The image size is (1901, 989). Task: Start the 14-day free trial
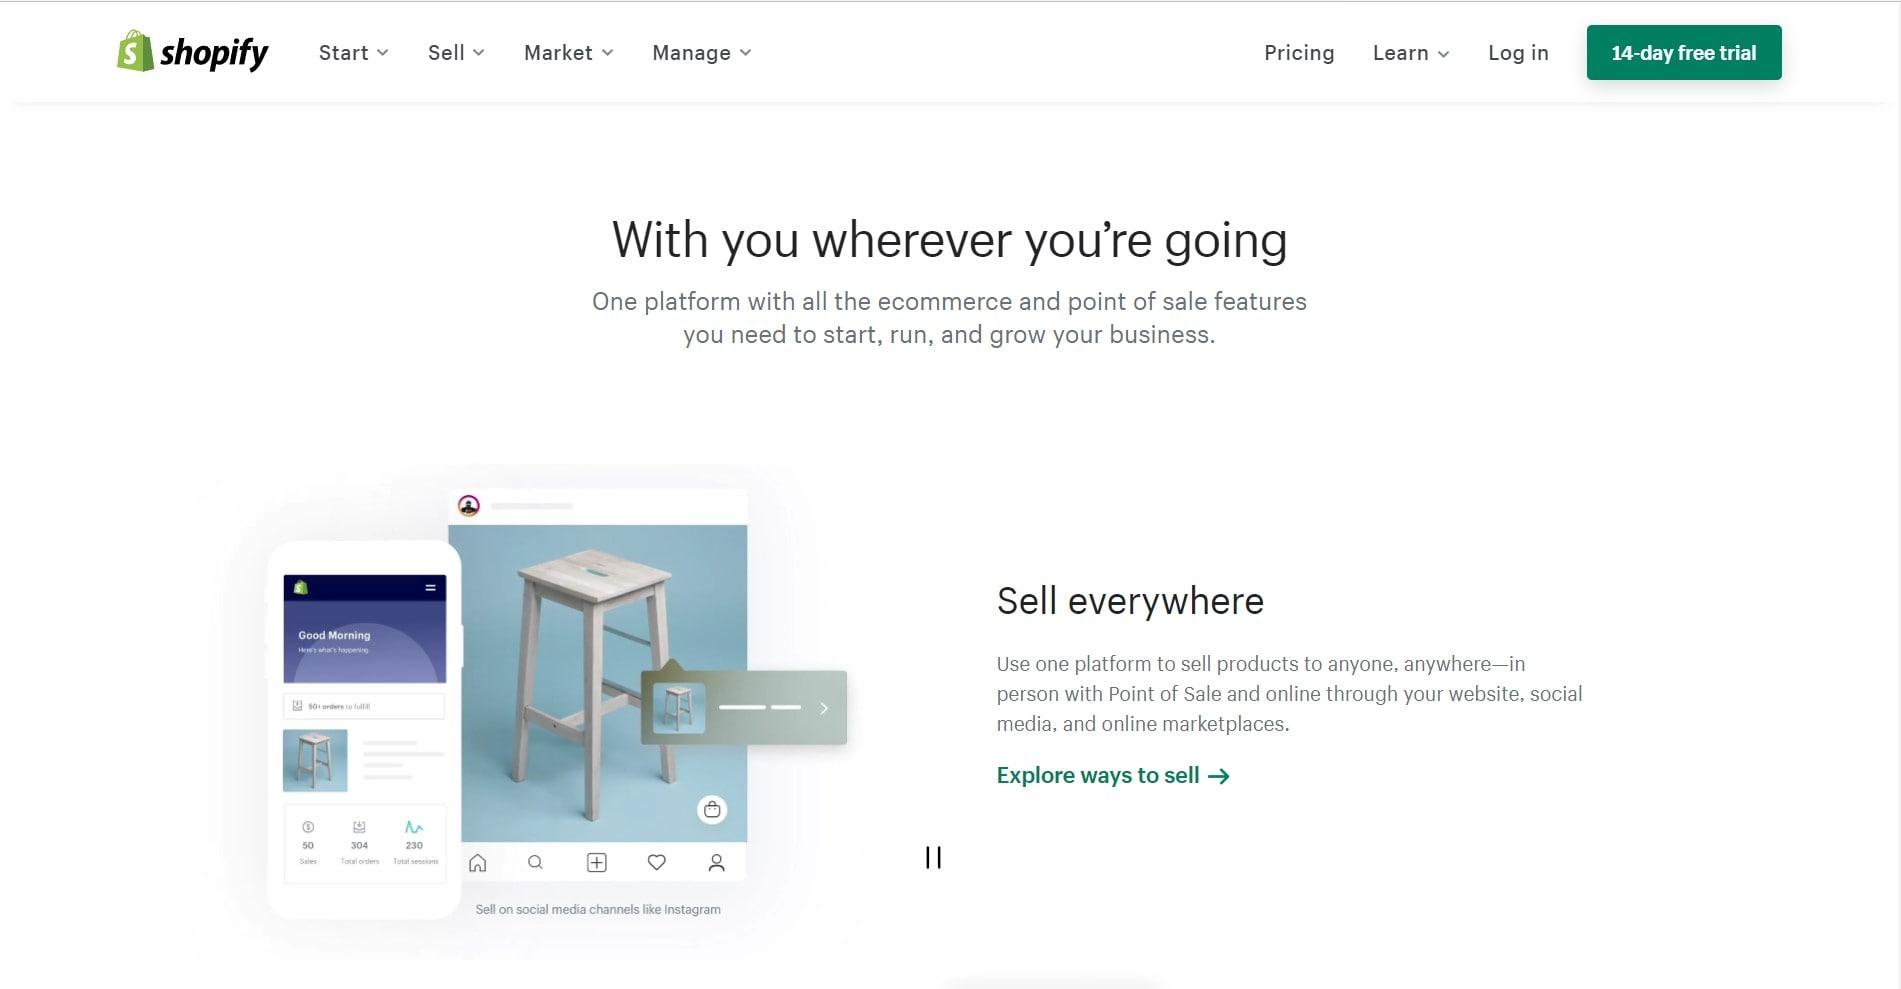1684,53
